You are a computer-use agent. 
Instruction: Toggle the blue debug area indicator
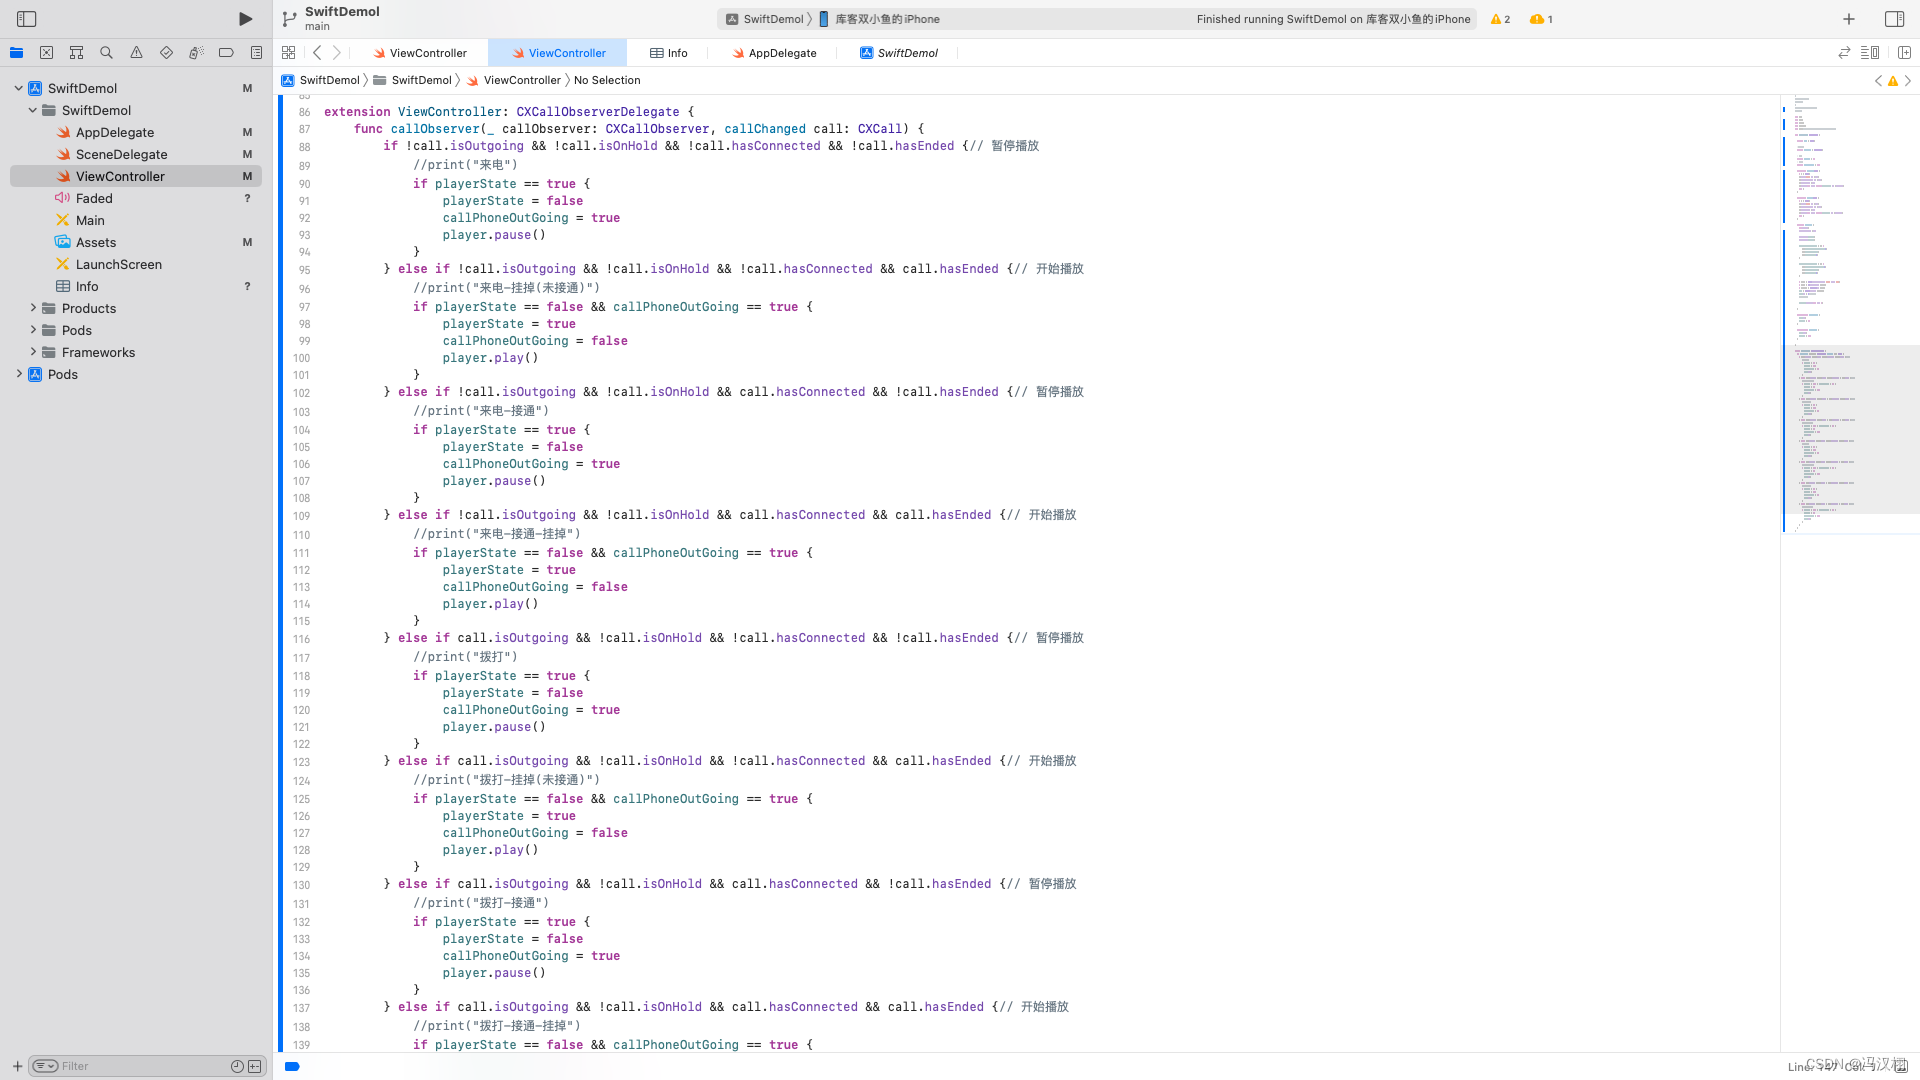pos(292,1066)
